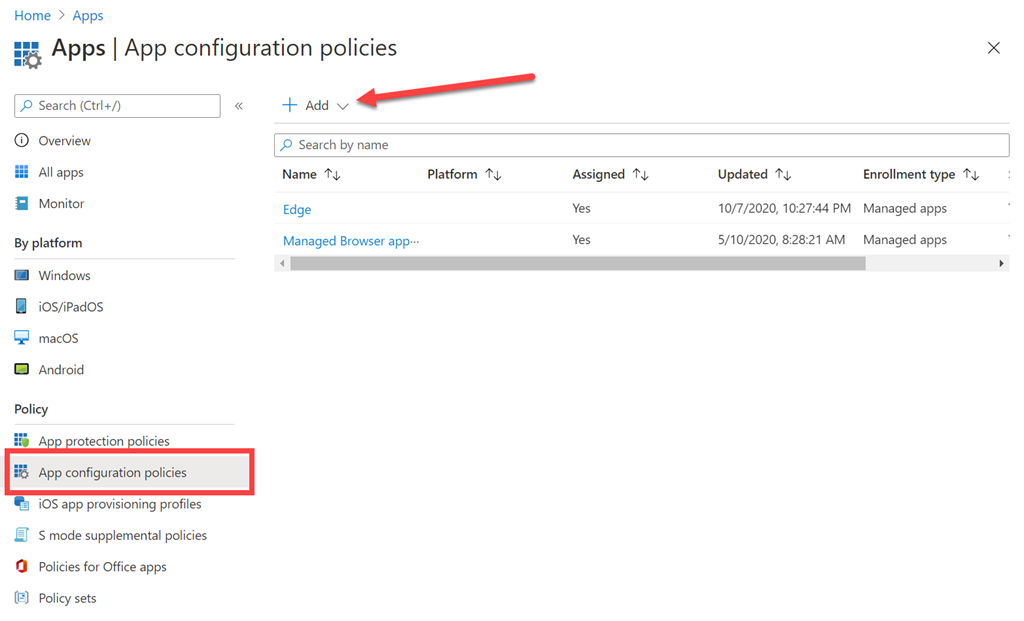This screenshot has height=621, width=1024.
Task: Select the iOS/iPadOS device icon
Action: [x=22, y=307]
